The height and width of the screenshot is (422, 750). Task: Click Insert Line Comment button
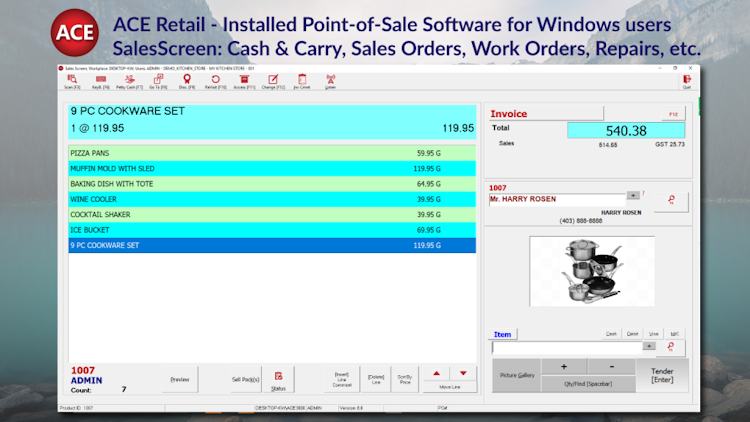(x=342, y=380)
